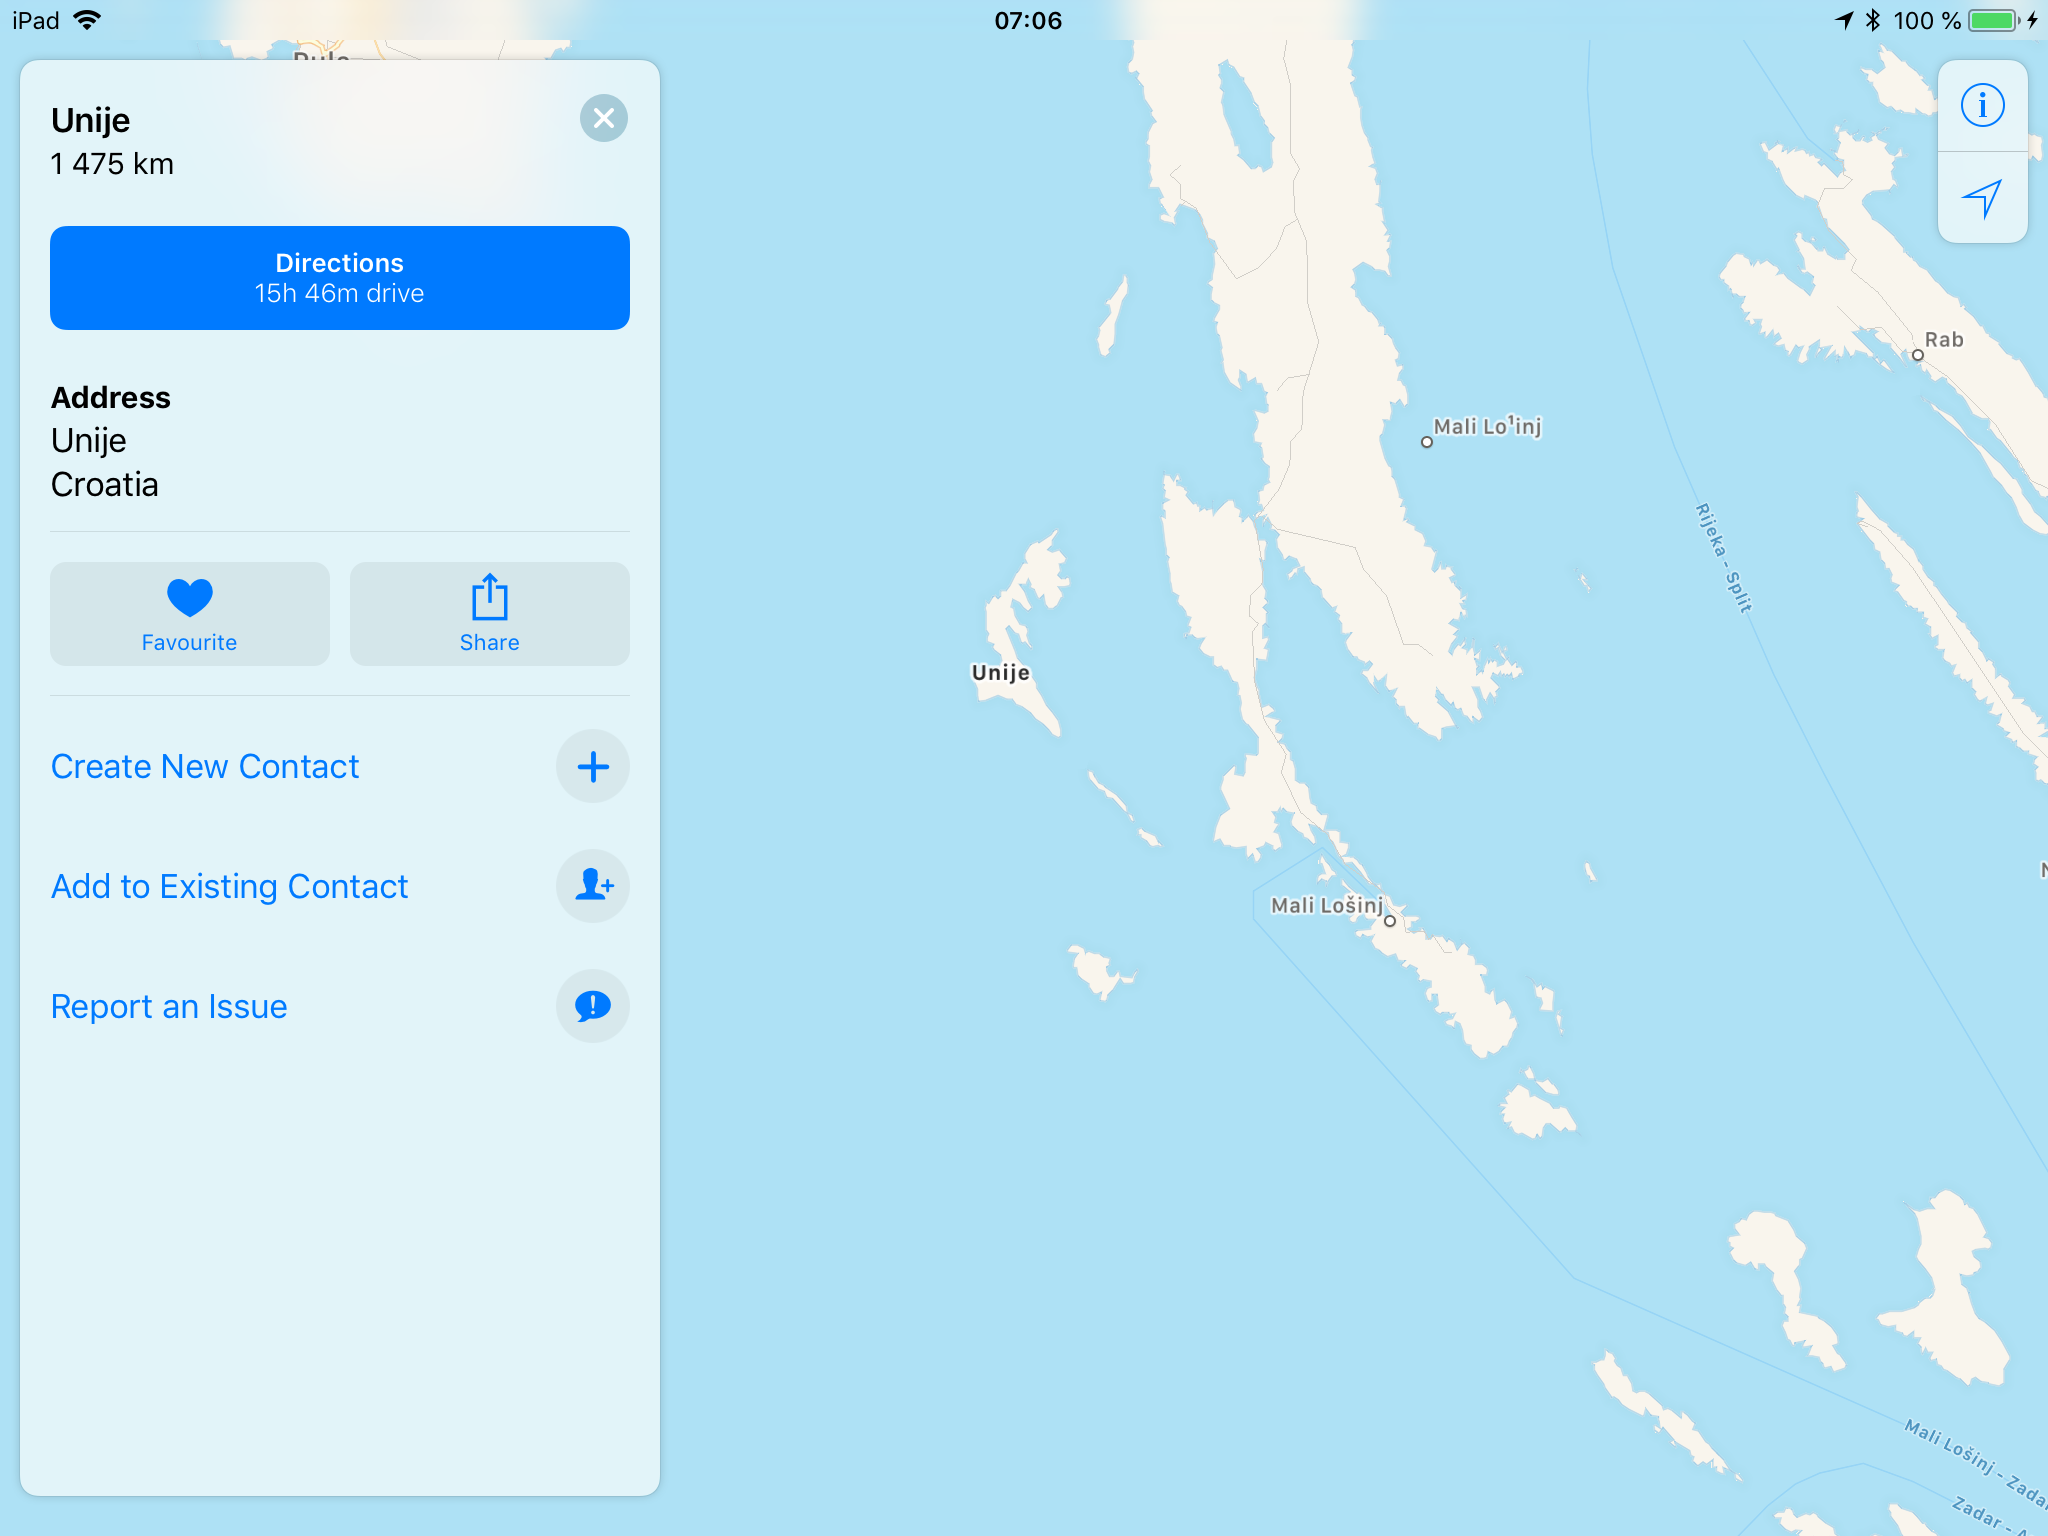The width and height of the screenshot is (2048, 1536).
Task: Tap the current location arrow icon
Action: 1982,198
